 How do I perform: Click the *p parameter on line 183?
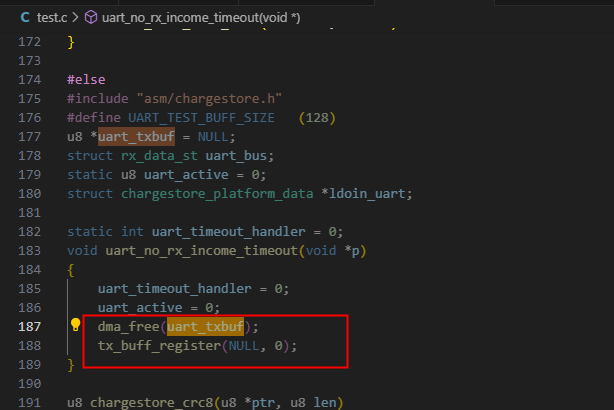tap(352, 251)
